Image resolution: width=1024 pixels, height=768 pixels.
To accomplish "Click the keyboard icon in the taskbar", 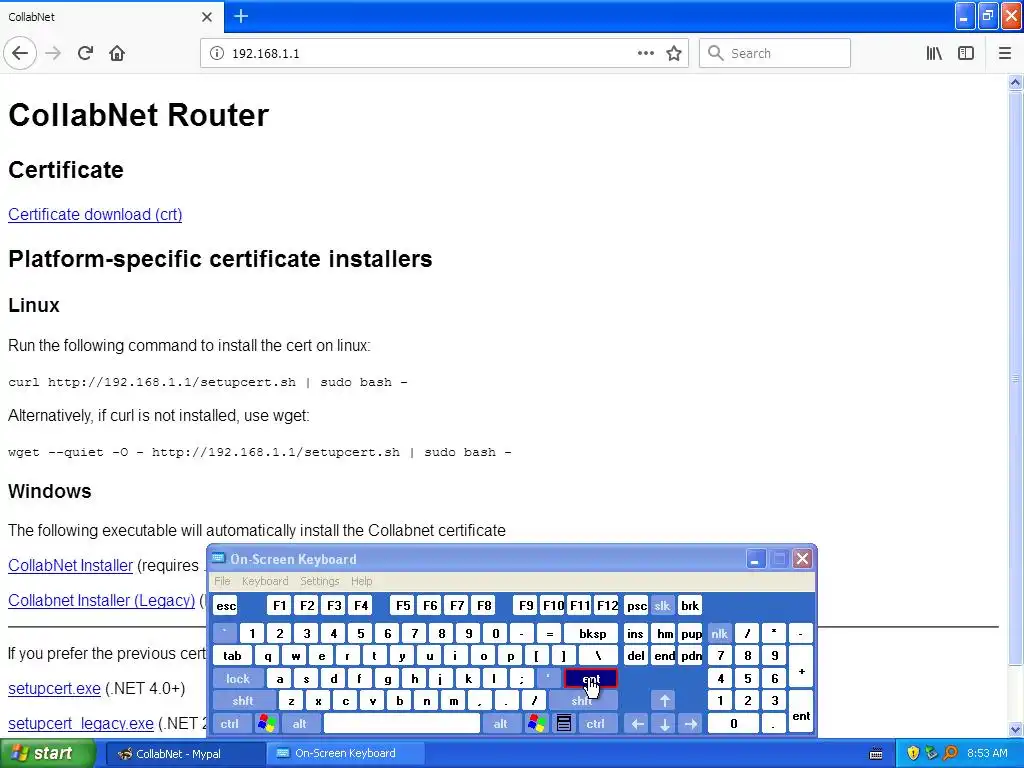I will click(x=876, y=754).
